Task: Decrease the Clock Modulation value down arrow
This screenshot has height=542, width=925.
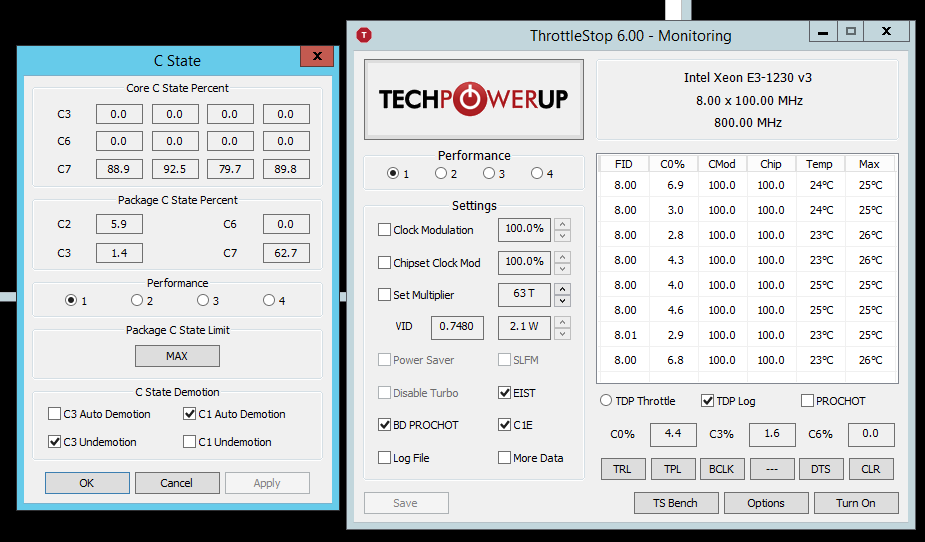Action: [x=563, y=235]
